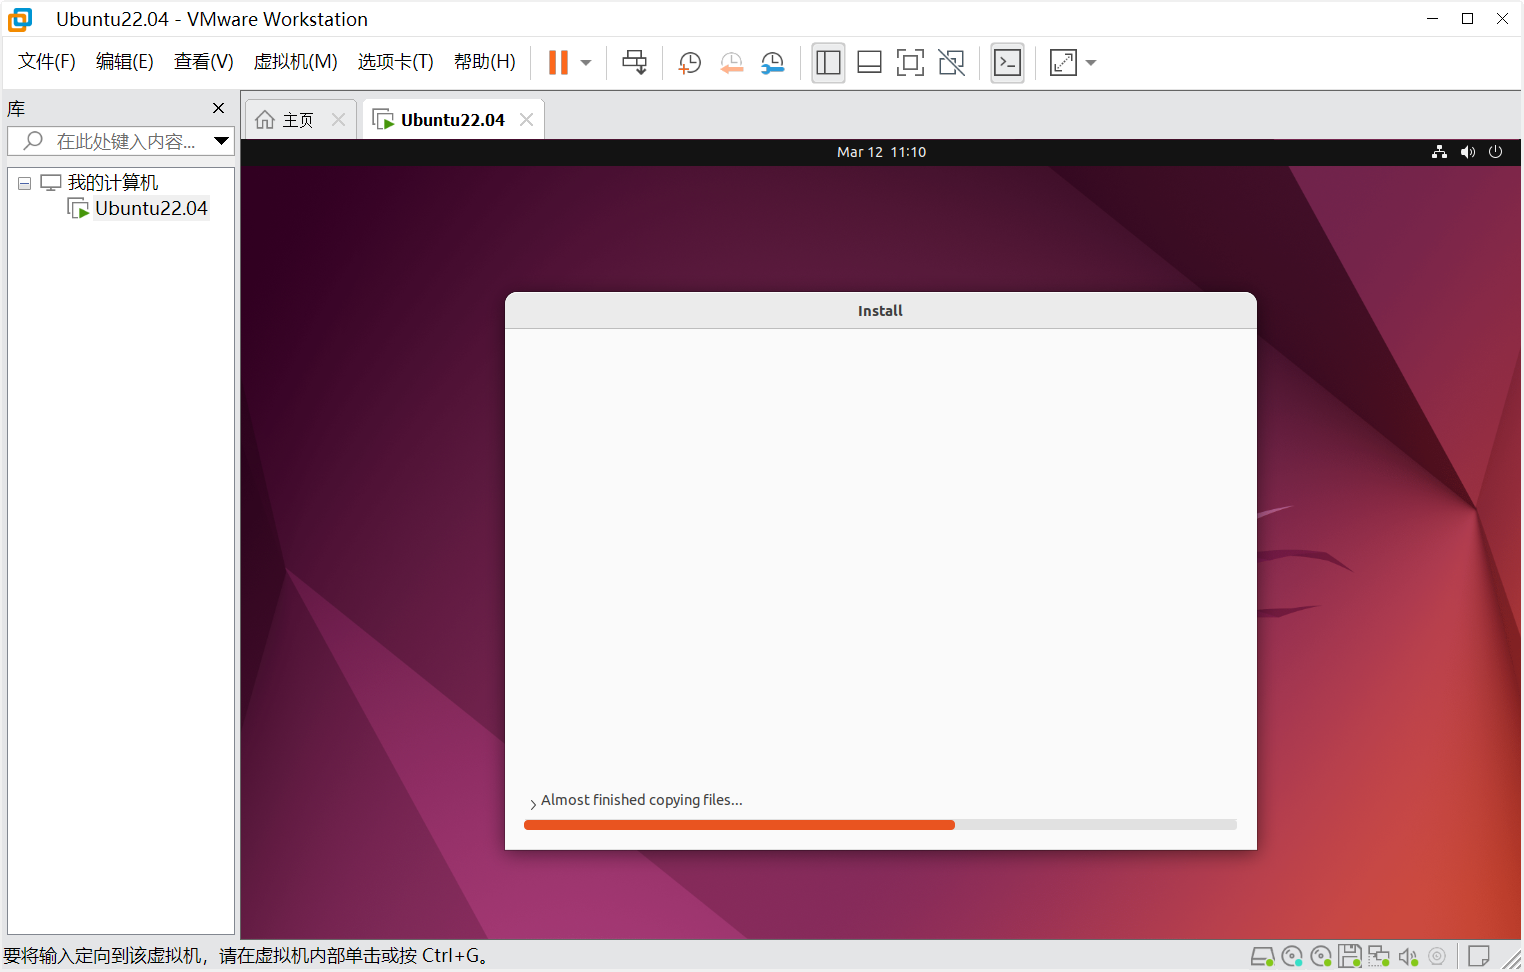Open the console view icon
The image size is (1524, 972).
pyautogui.click(x=1007, y=63)
